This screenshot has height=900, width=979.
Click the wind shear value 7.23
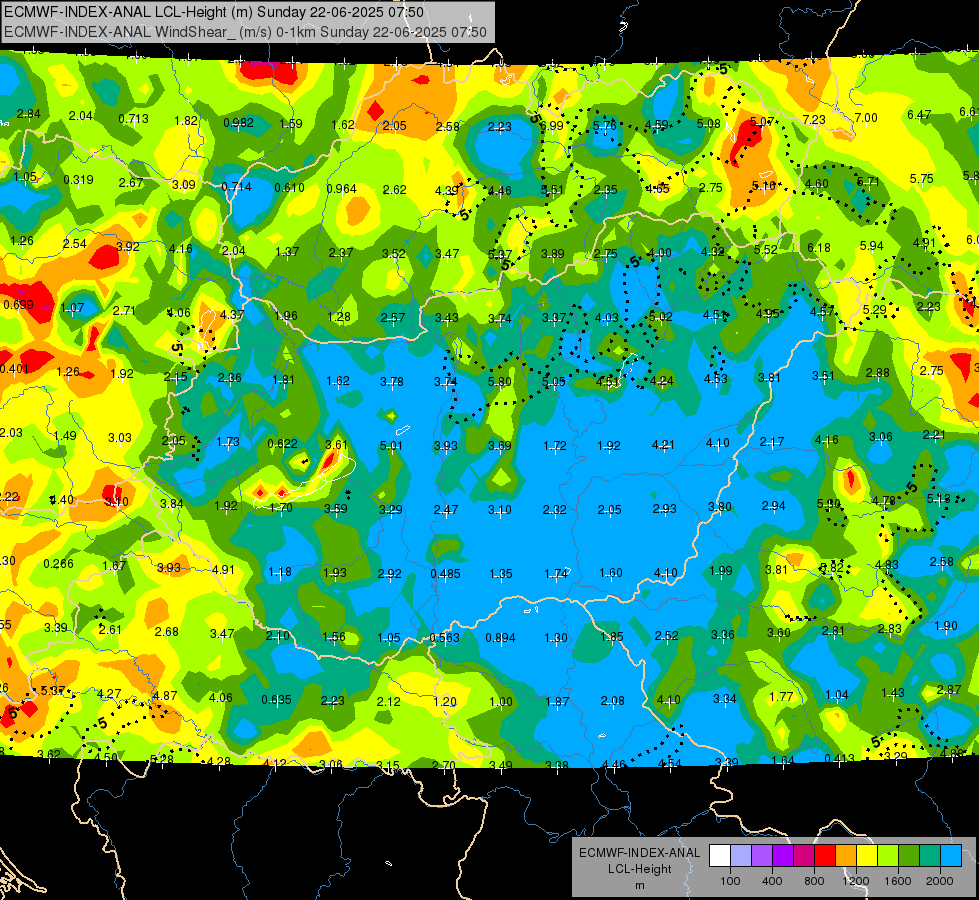click(814, 119)
